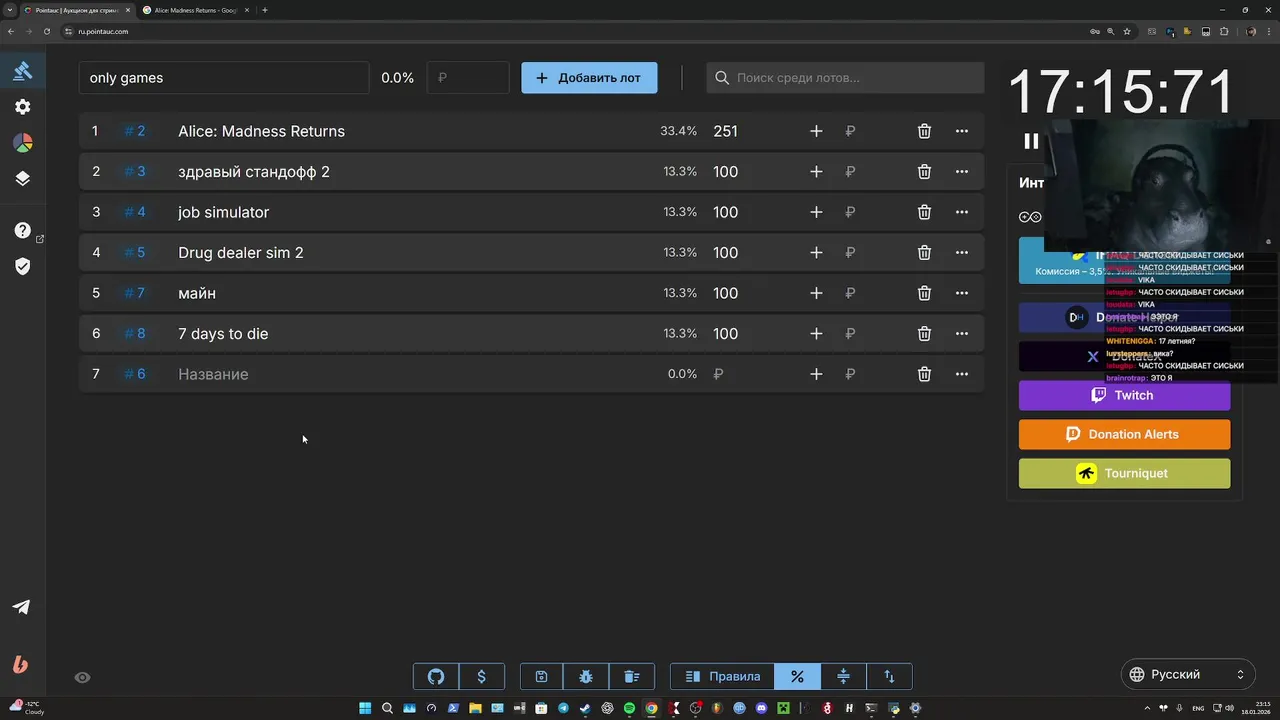
Task: Click the Donation Alerts button
Action: pos(1124,434)
